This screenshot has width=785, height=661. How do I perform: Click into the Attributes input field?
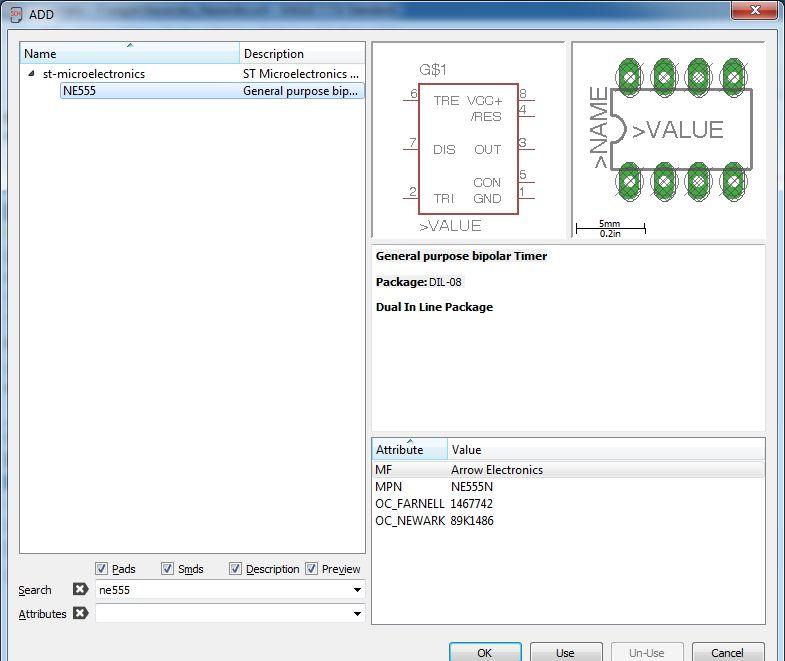[223, 613]
